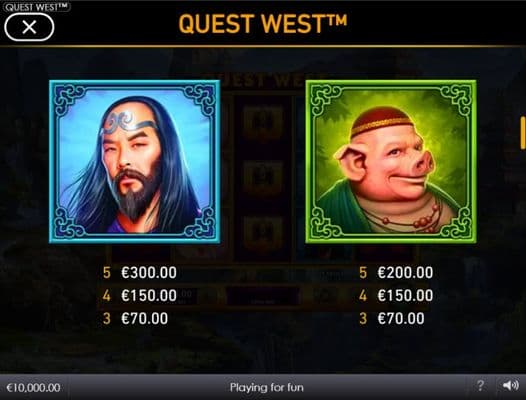Screen dimensions: 526x400
Task: Click the warrior's €300.00 five-symbol payout
Action: click(149, 272)
